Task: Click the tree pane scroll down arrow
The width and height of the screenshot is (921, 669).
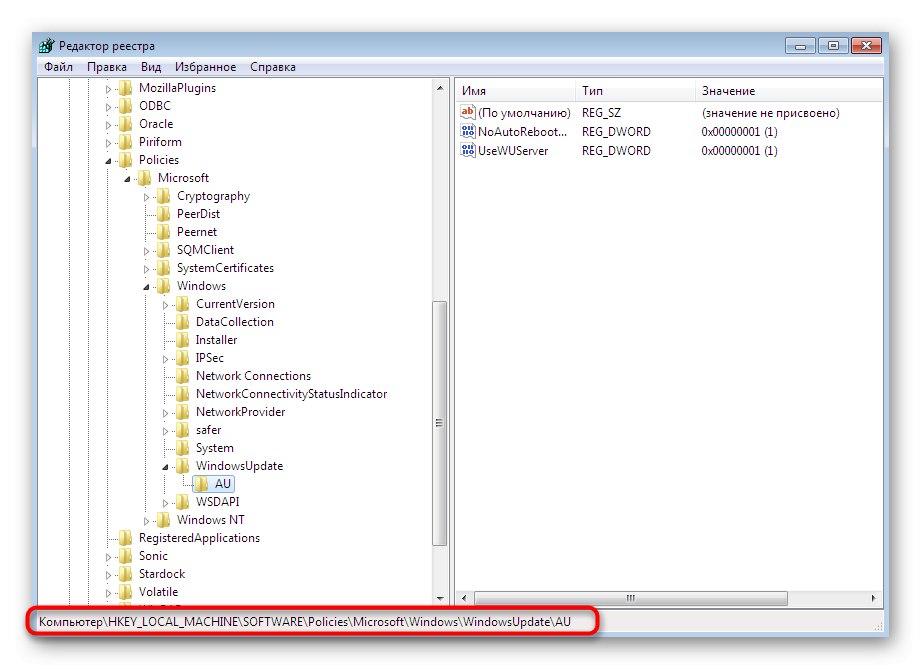Action: [440, 598]
